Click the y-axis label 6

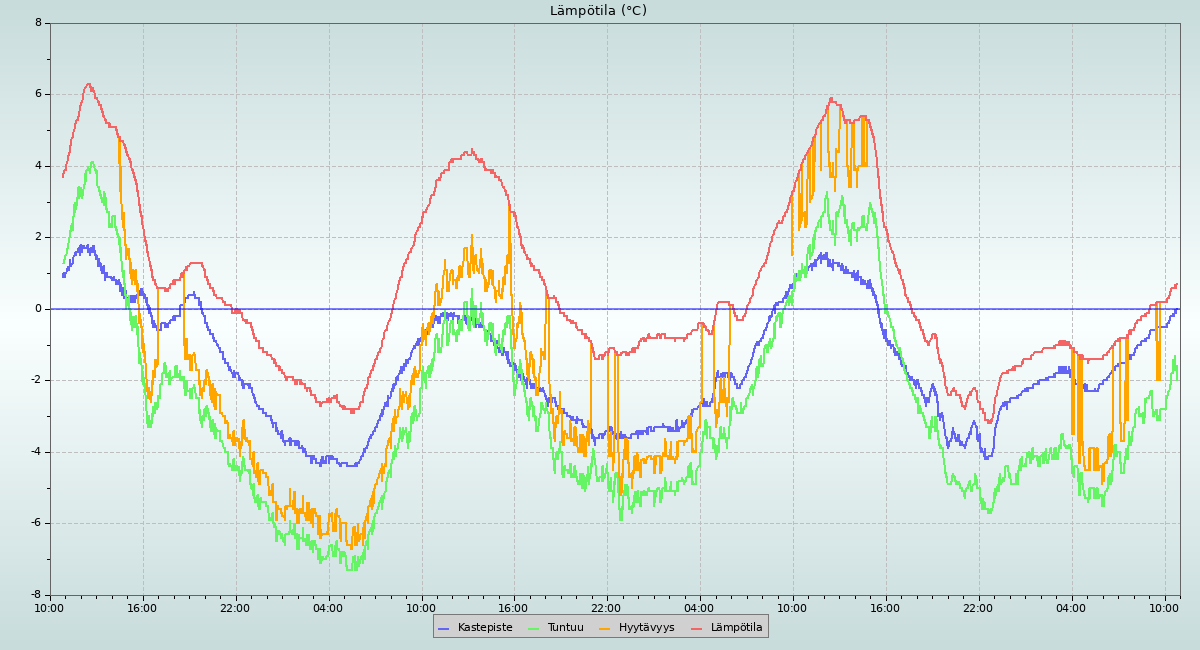pos(38,94)
